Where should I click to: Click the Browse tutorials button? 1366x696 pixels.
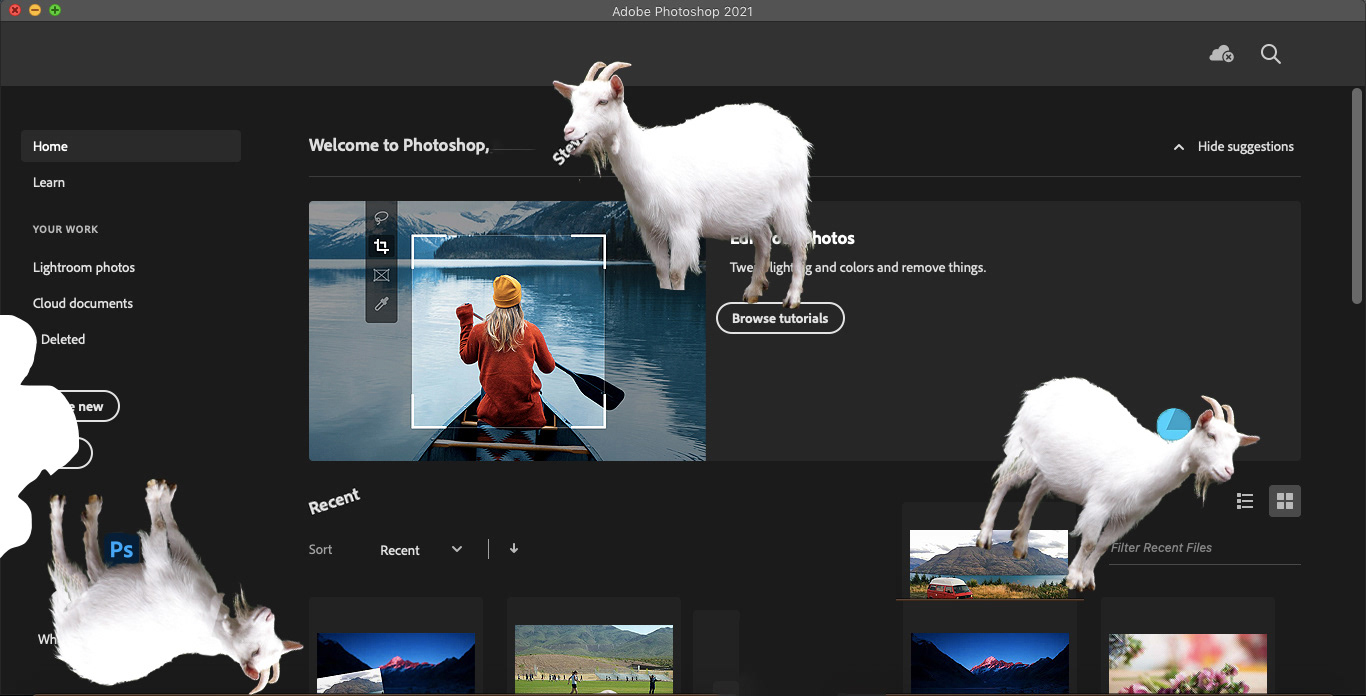(x=780, y=318)
